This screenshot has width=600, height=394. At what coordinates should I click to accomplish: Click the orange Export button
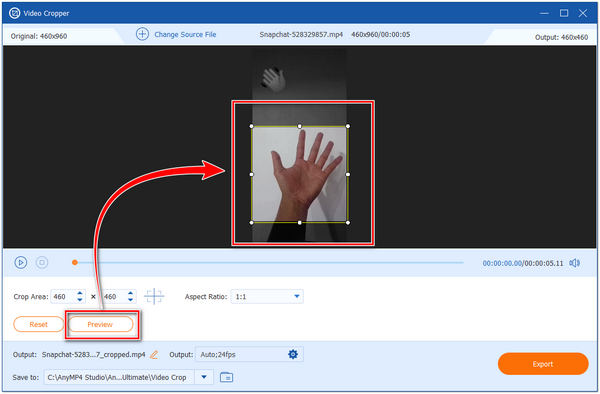[x=543, y=364]
